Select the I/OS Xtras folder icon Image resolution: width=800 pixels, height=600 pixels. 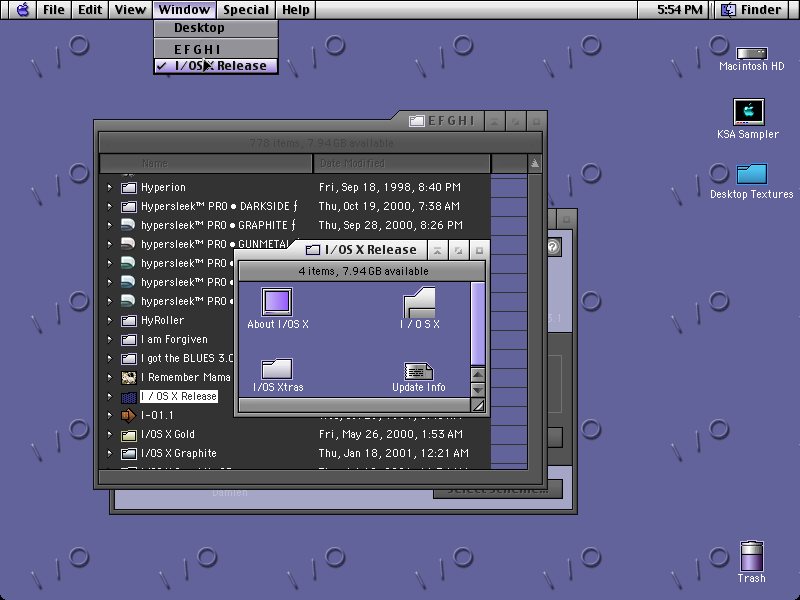[277, 369]
